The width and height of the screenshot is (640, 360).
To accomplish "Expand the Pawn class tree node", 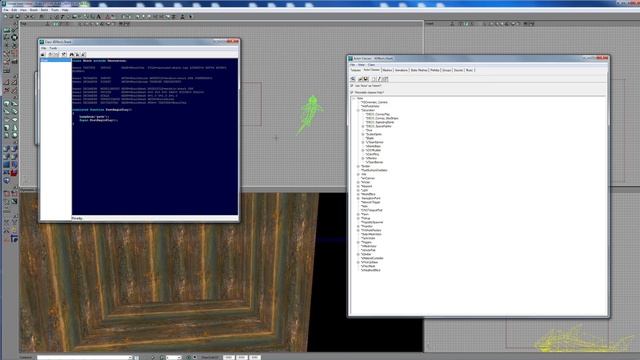I will tap(358, 214).
